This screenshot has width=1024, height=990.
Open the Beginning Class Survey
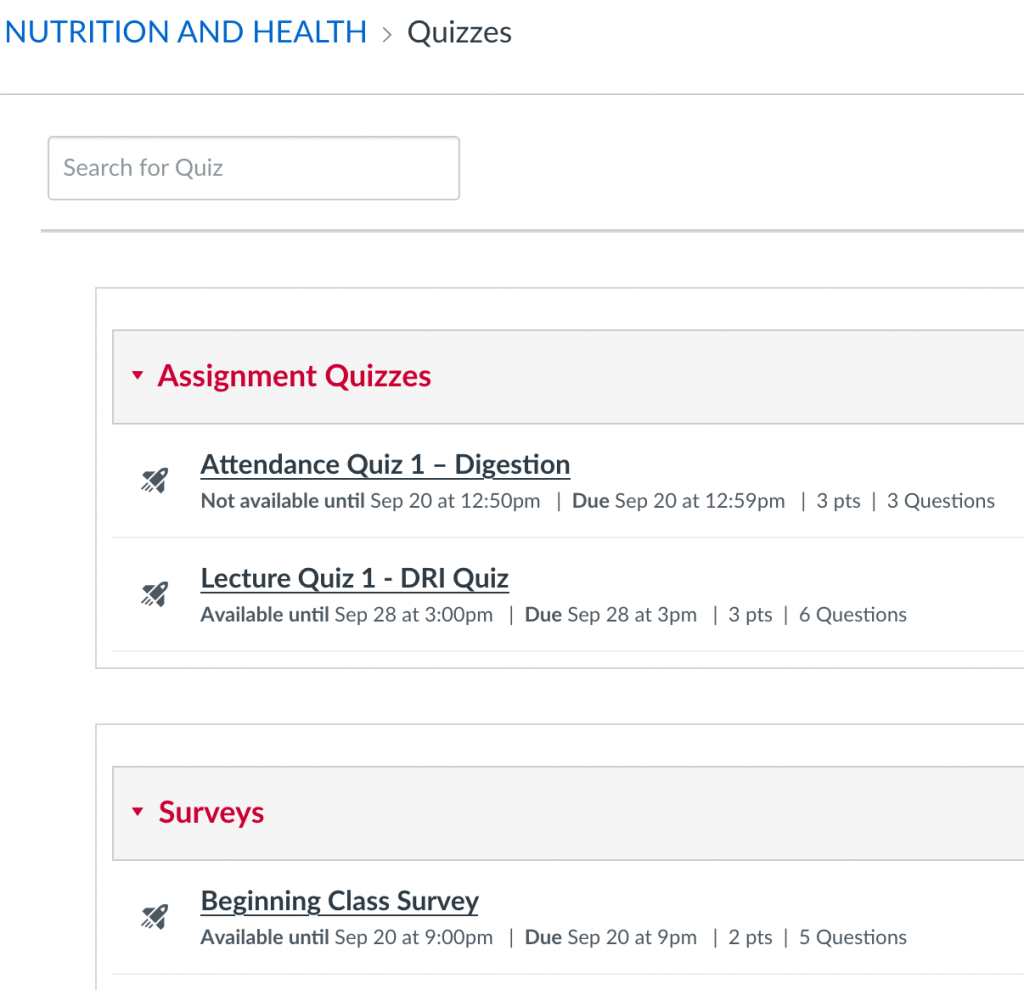339,901
